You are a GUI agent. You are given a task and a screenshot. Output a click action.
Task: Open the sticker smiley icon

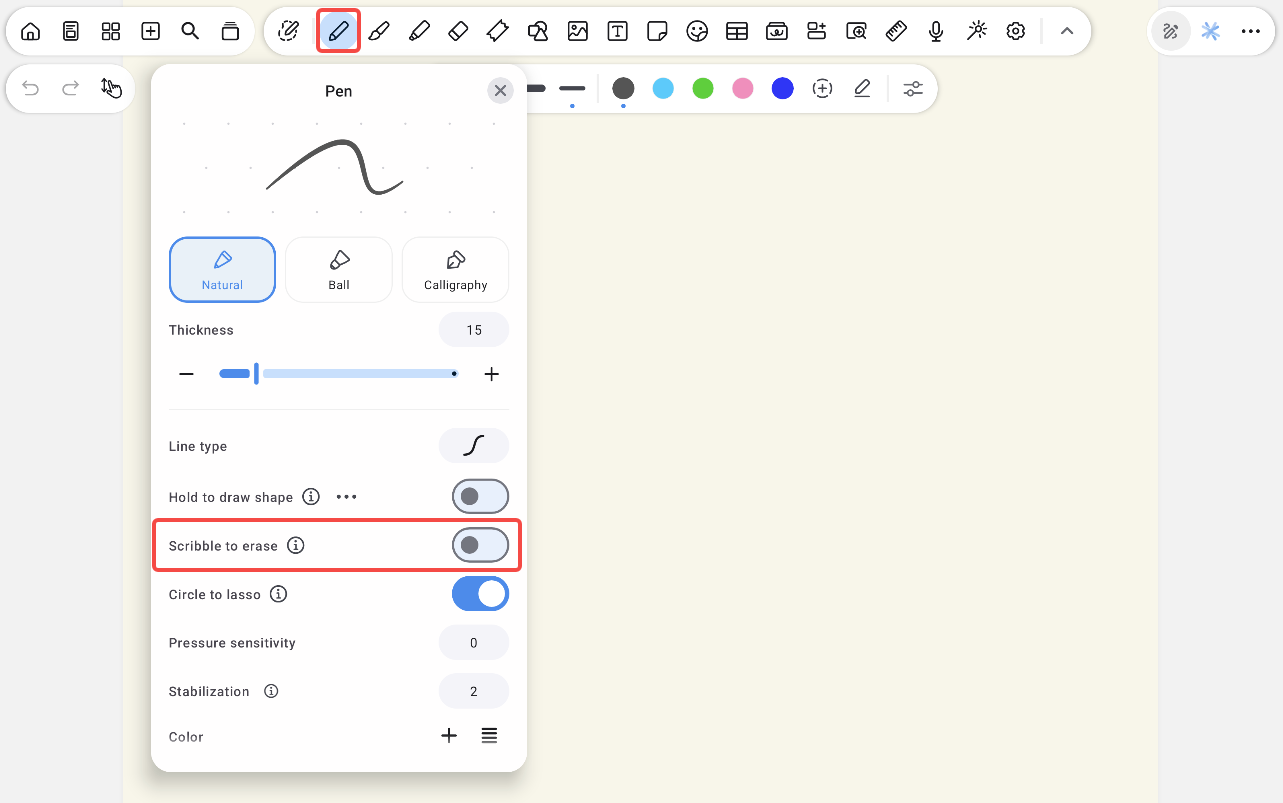(x=697, y=31)
